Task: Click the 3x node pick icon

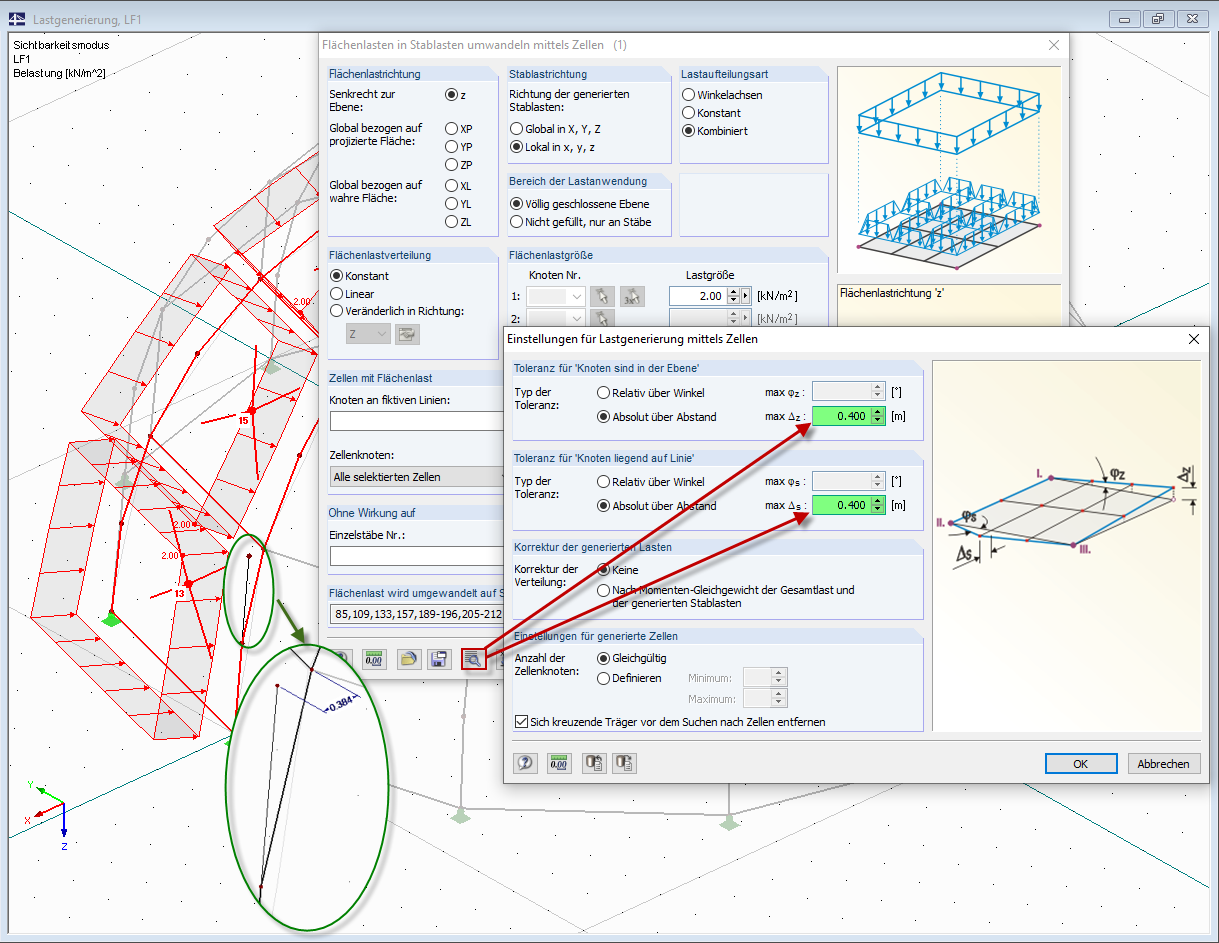Action: tap(632, 296)
